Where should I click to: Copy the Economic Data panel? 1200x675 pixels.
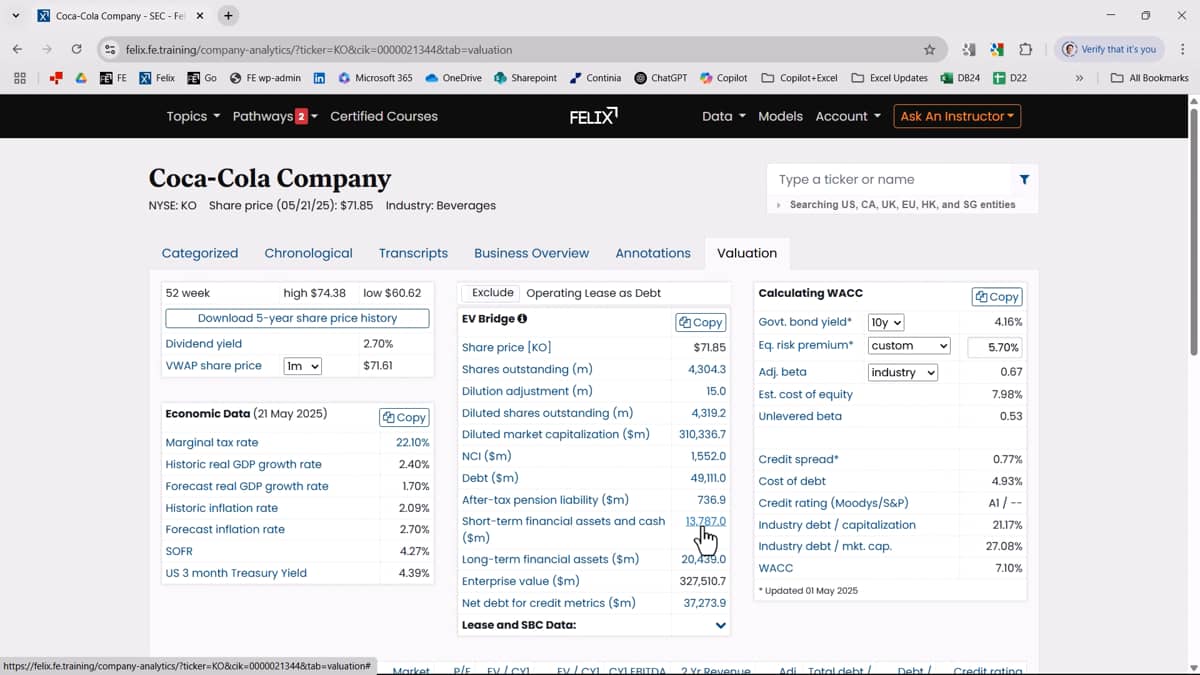point(404,417)
